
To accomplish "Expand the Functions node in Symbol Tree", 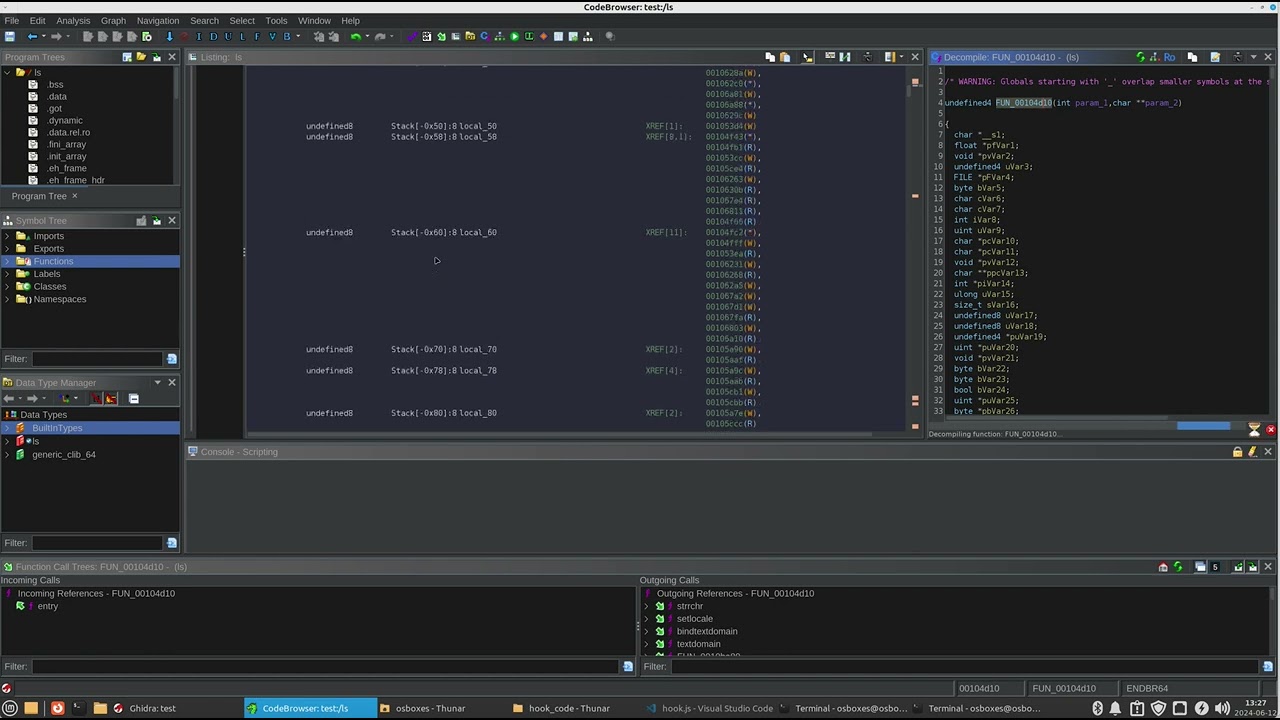I will point(8,261).
